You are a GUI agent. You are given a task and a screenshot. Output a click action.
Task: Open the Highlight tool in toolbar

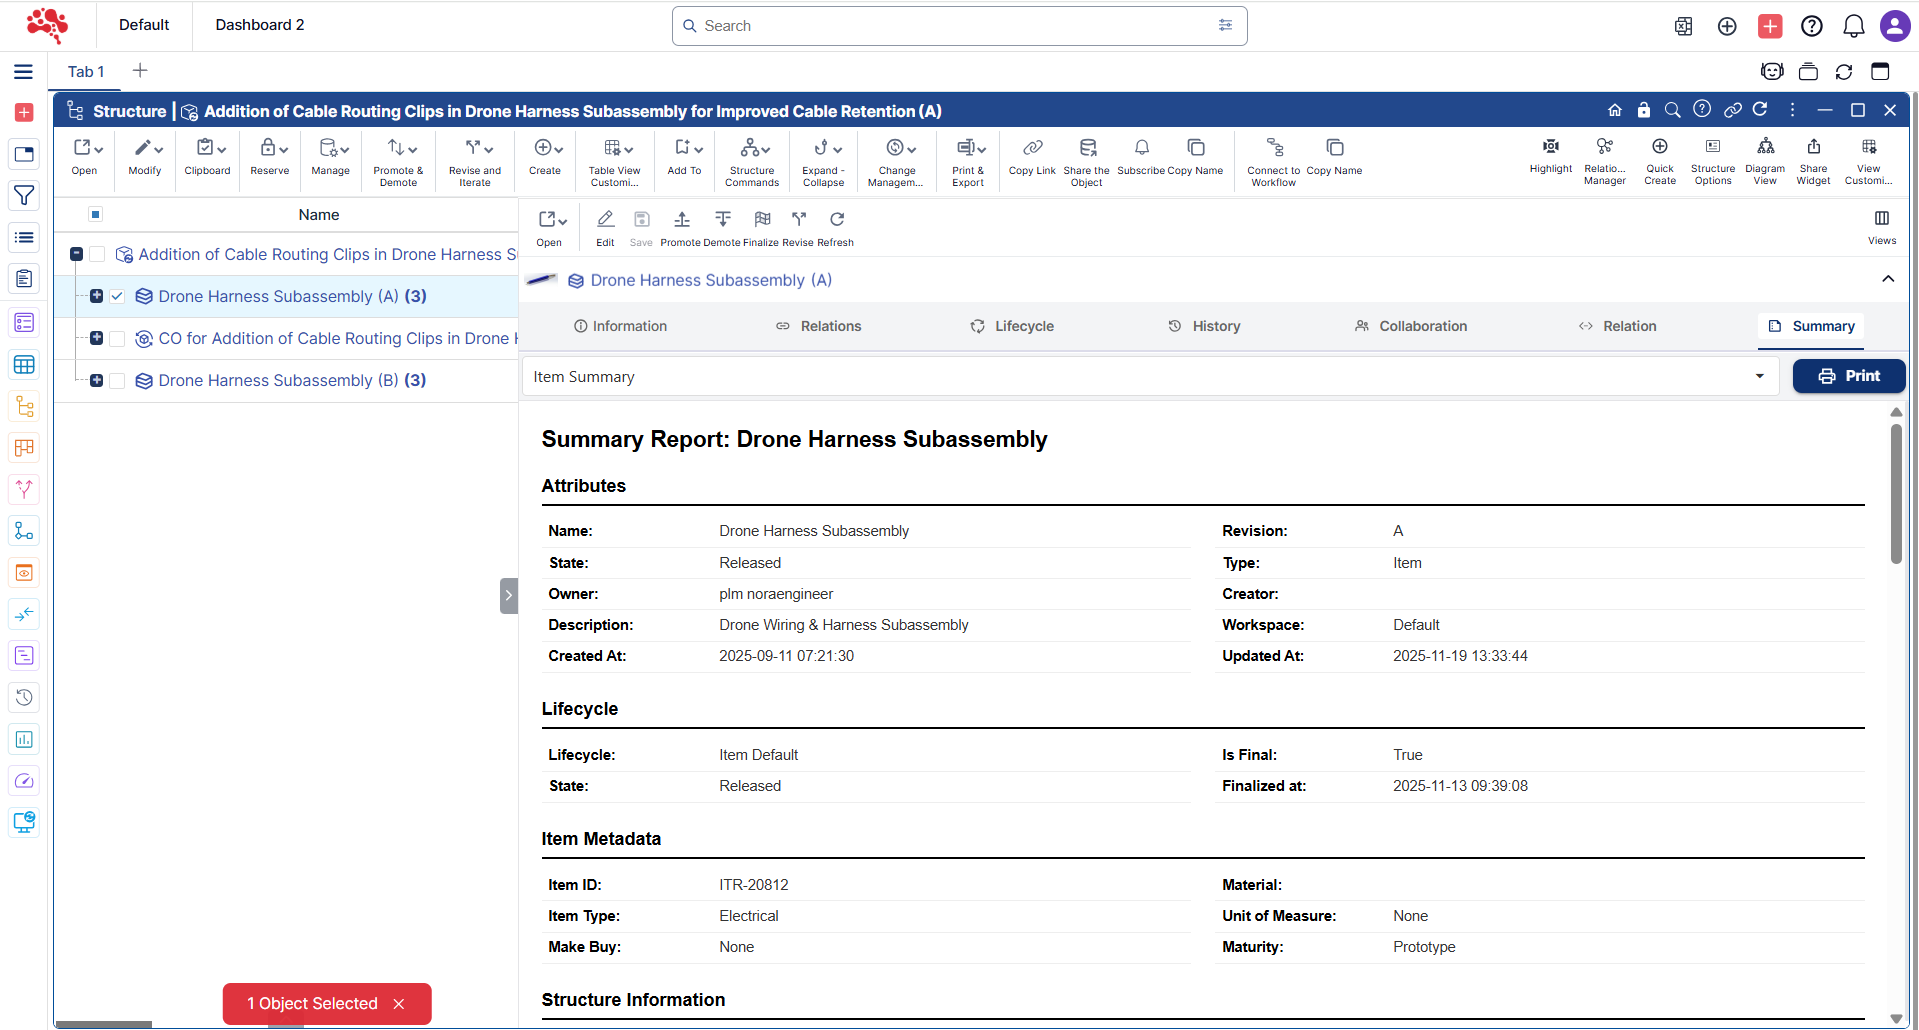[x=1550, y=148]
